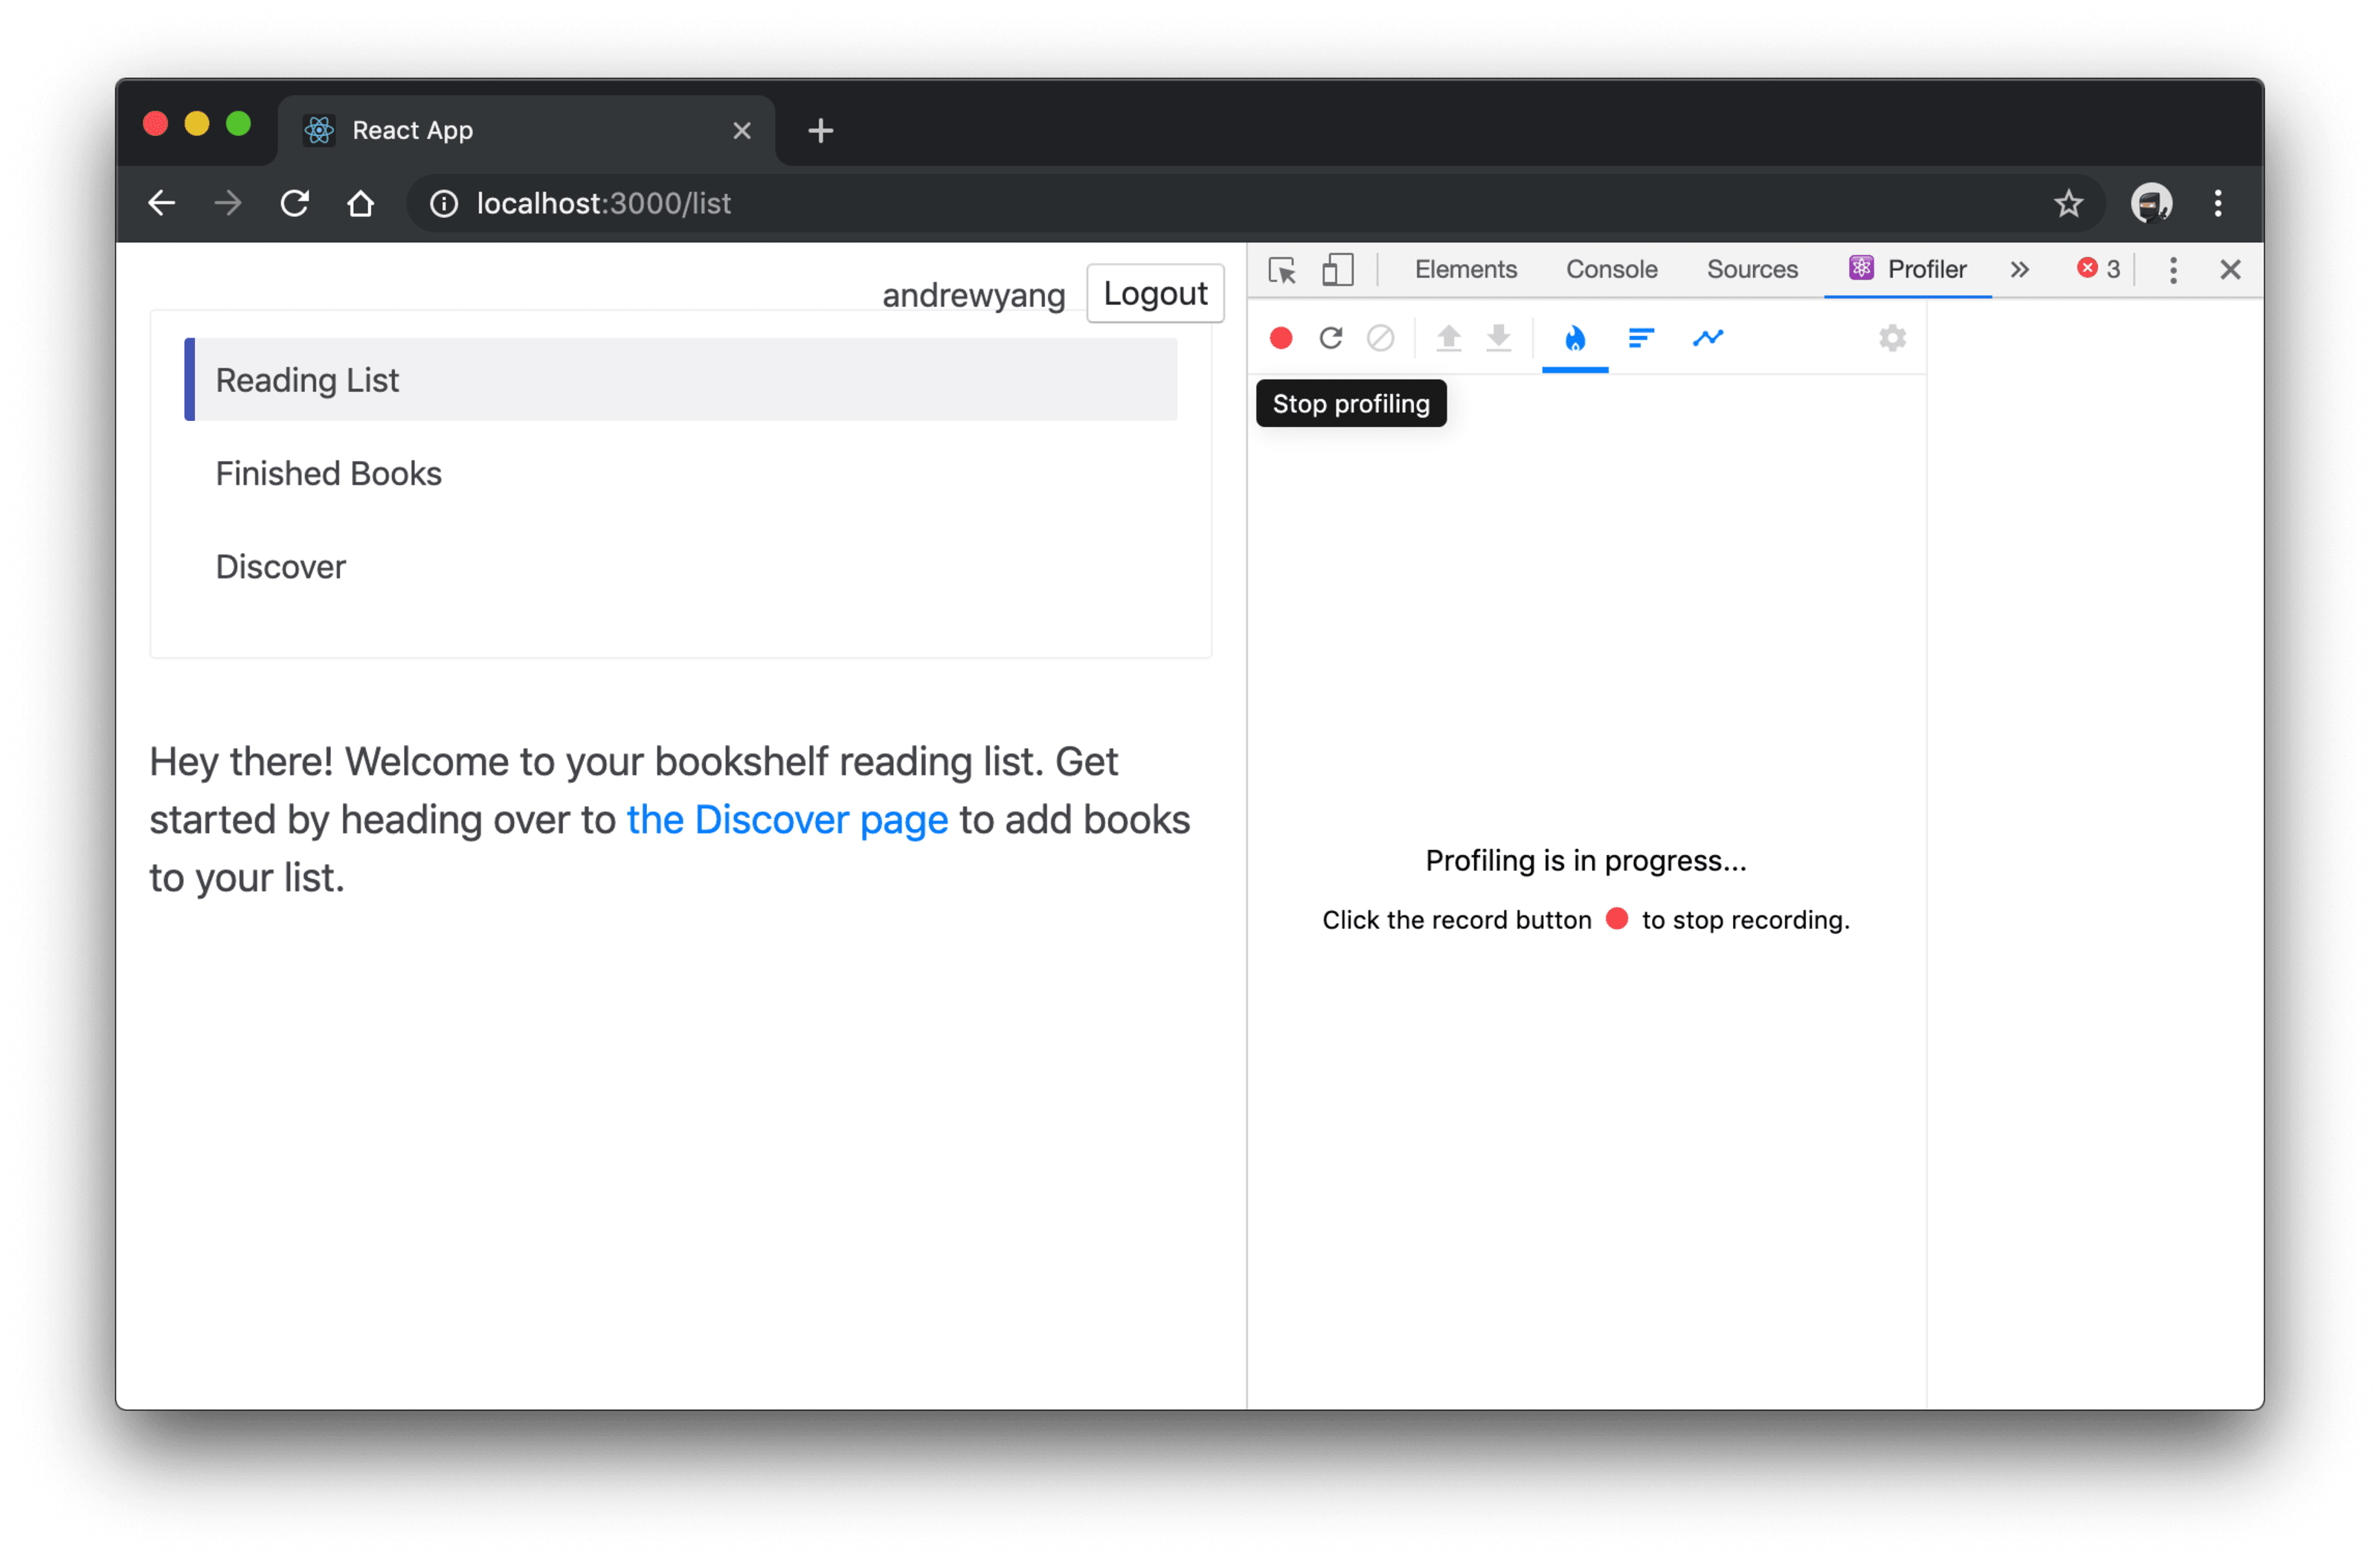The image size is (2380, 1563).
Task: Select the Profiler tab
Action: (1908, 269)
